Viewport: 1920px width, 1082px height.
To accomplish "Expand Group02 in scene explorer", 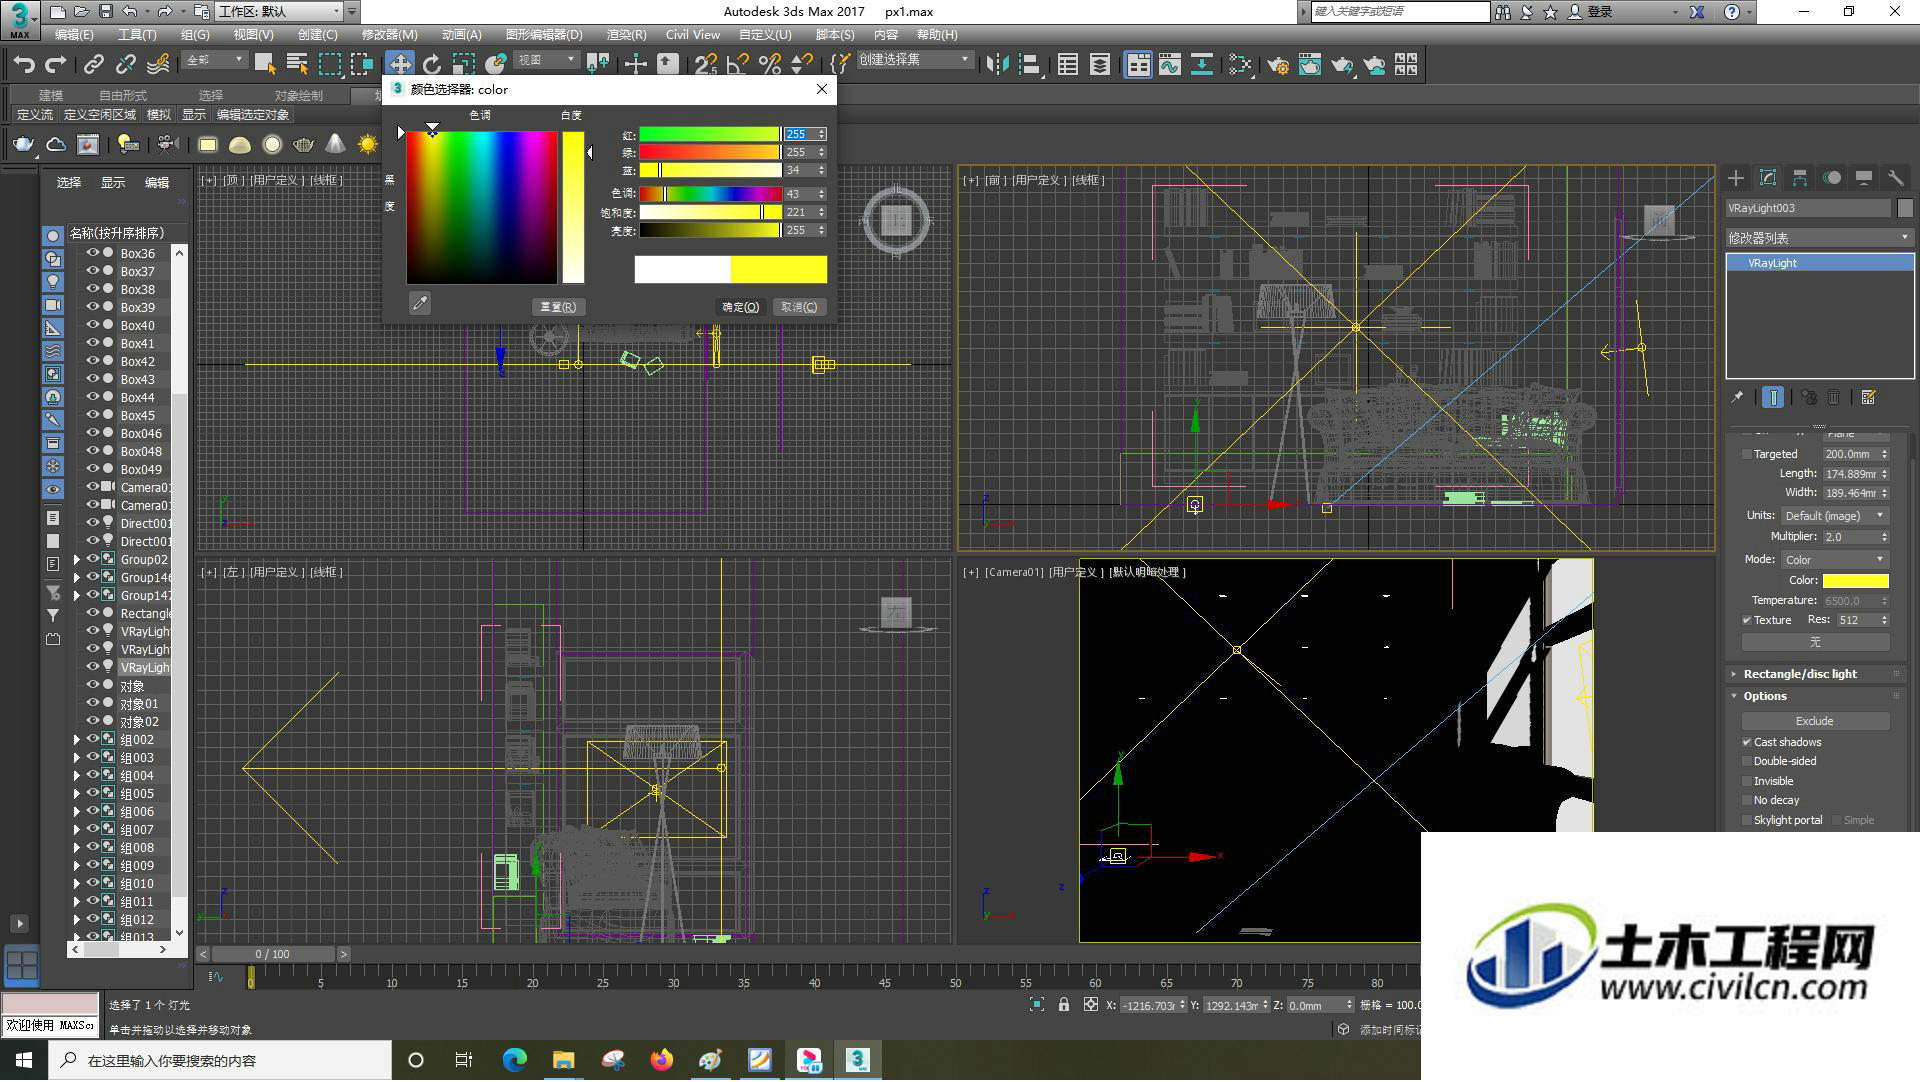I will [x=77, y=560].
